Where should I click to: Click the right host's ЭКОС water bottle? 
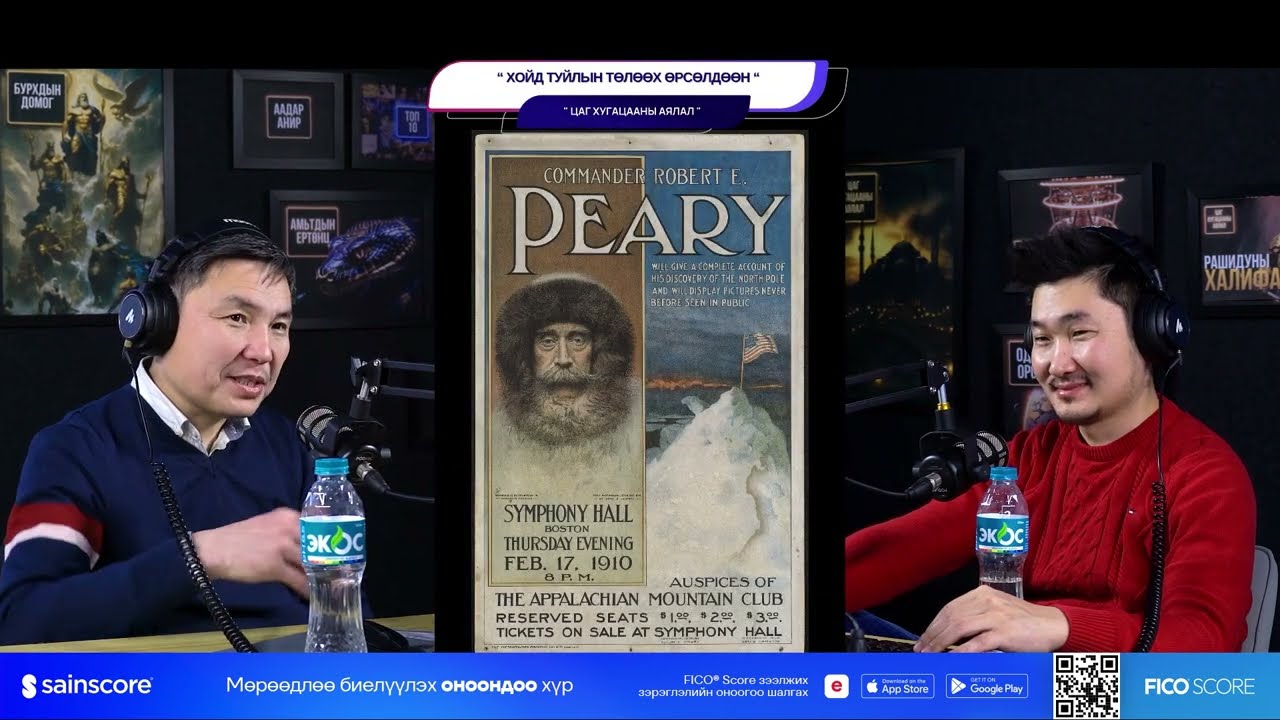coord(1001,532)
